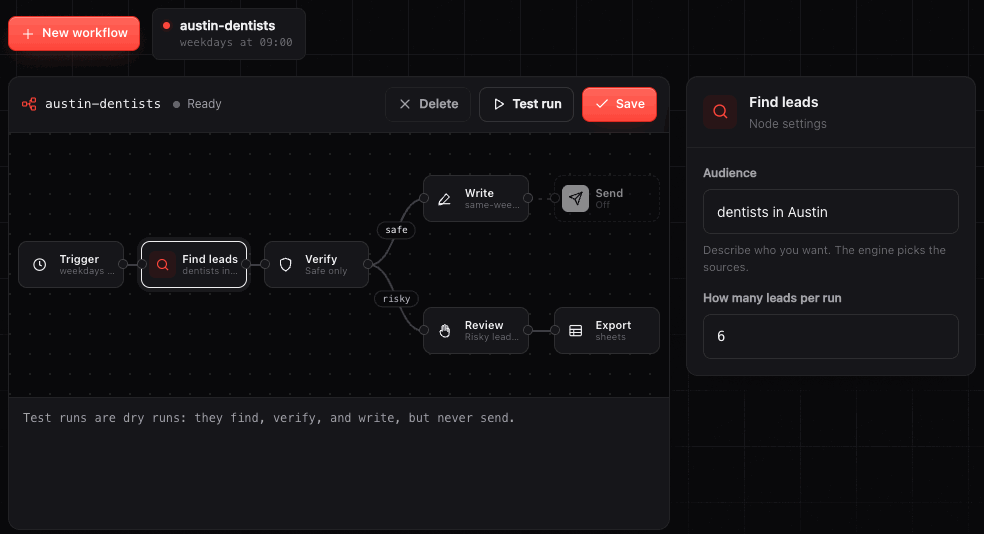Delete the austin-dentists workflow

coord(428,104)
